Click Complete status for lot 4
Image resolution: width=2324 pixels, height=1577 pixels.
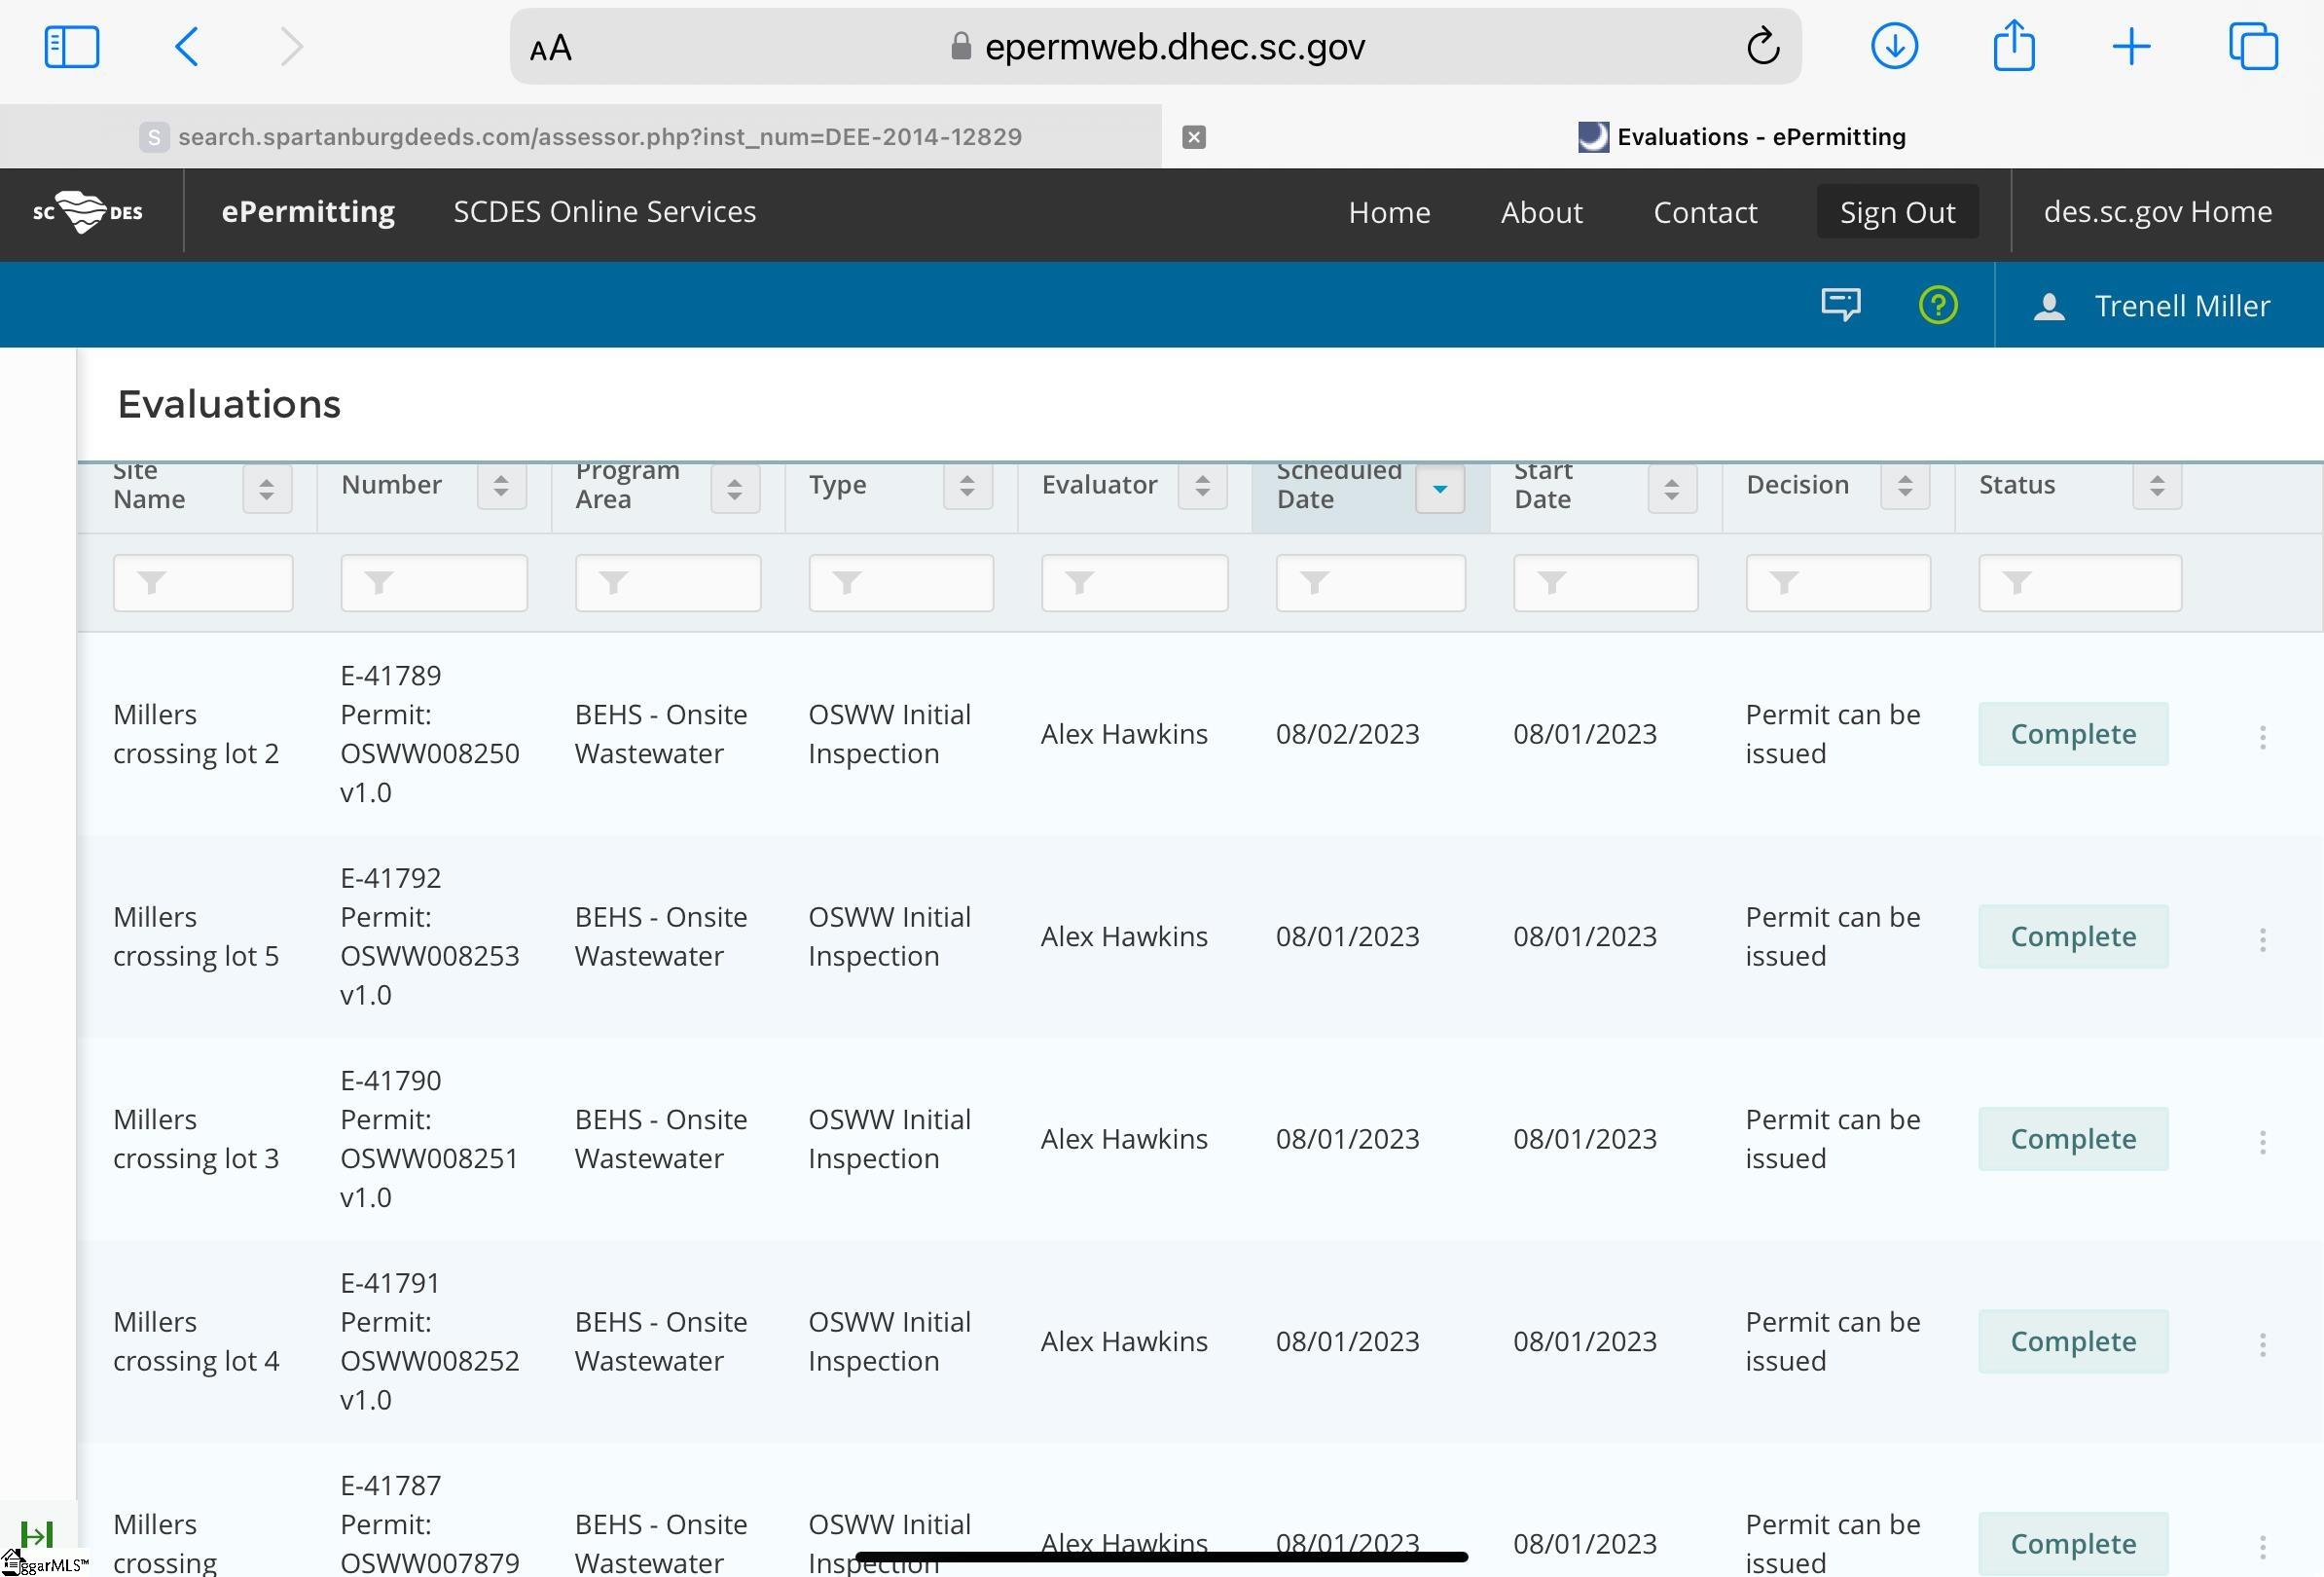2073,1342
